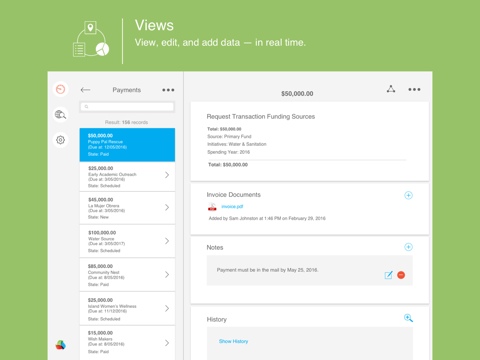Click the $100,000.00 amount
This screenshot has width=480, height=360.
[102, 233]
